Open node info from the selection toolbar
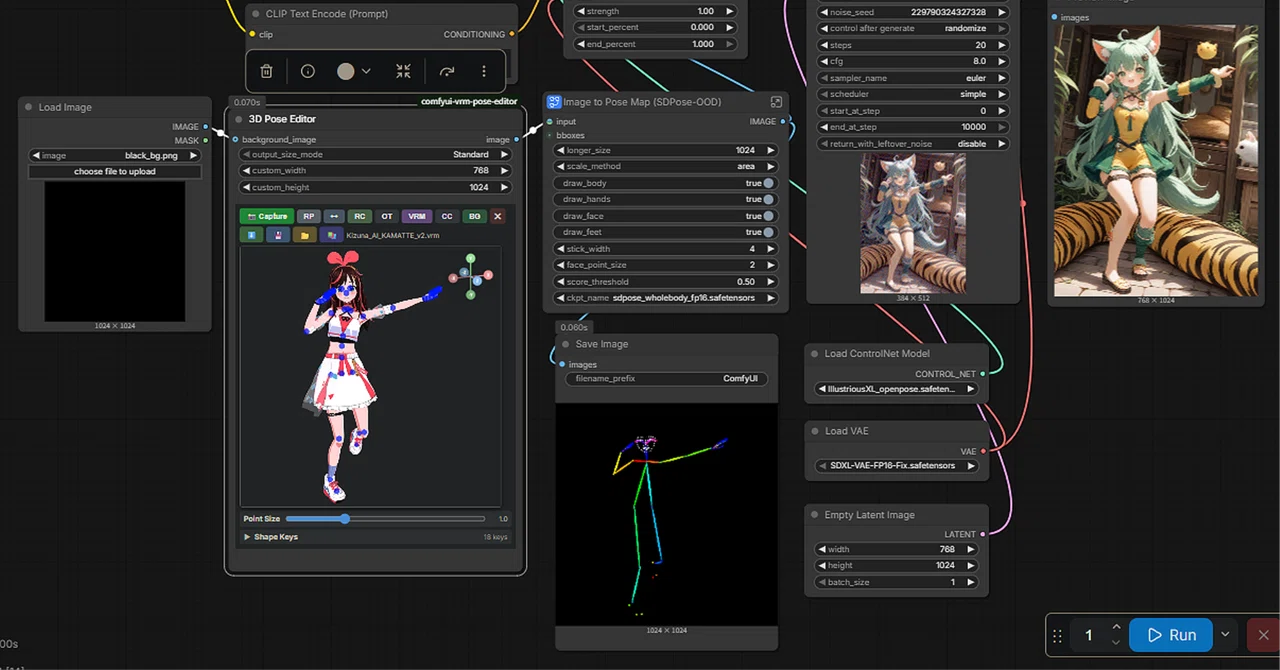This screenshot has height=670, width=1280. point(307,71)
